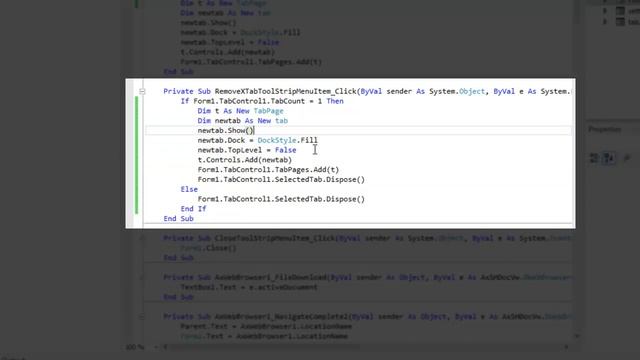Click the 'Form1.Close()' line
The width and height of the screenshot is (640, 360).
tap(209, 248)
